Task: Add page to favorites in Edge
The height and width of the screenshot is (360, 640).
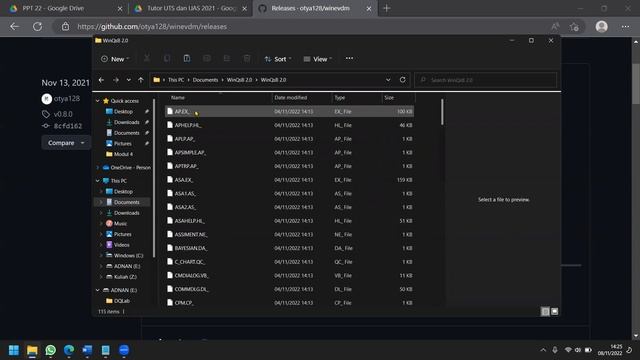Action: point(575,27)
